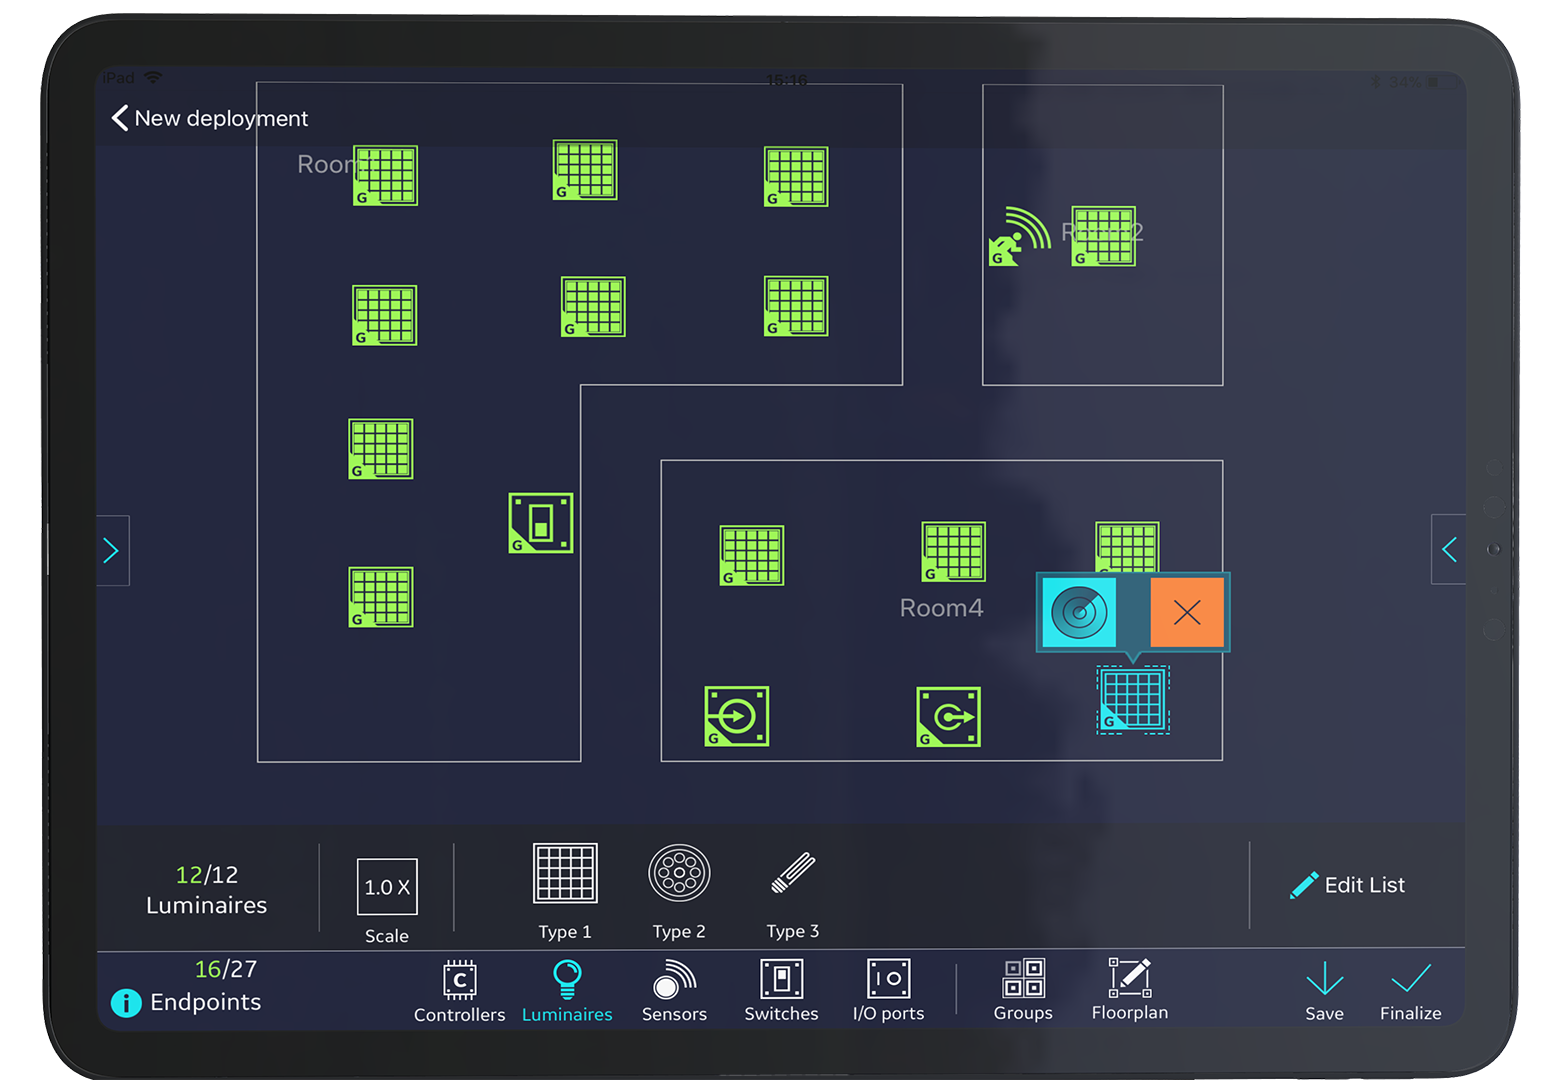
Task: Select second-row left luminaire in Room 1
Action: click(384, 315)
